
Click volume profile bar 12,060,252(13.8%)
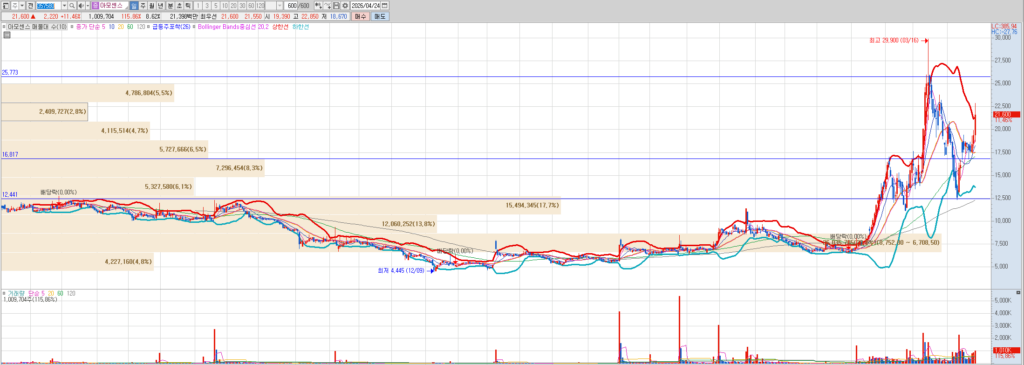pyautogui.click(x=219, y=223)
